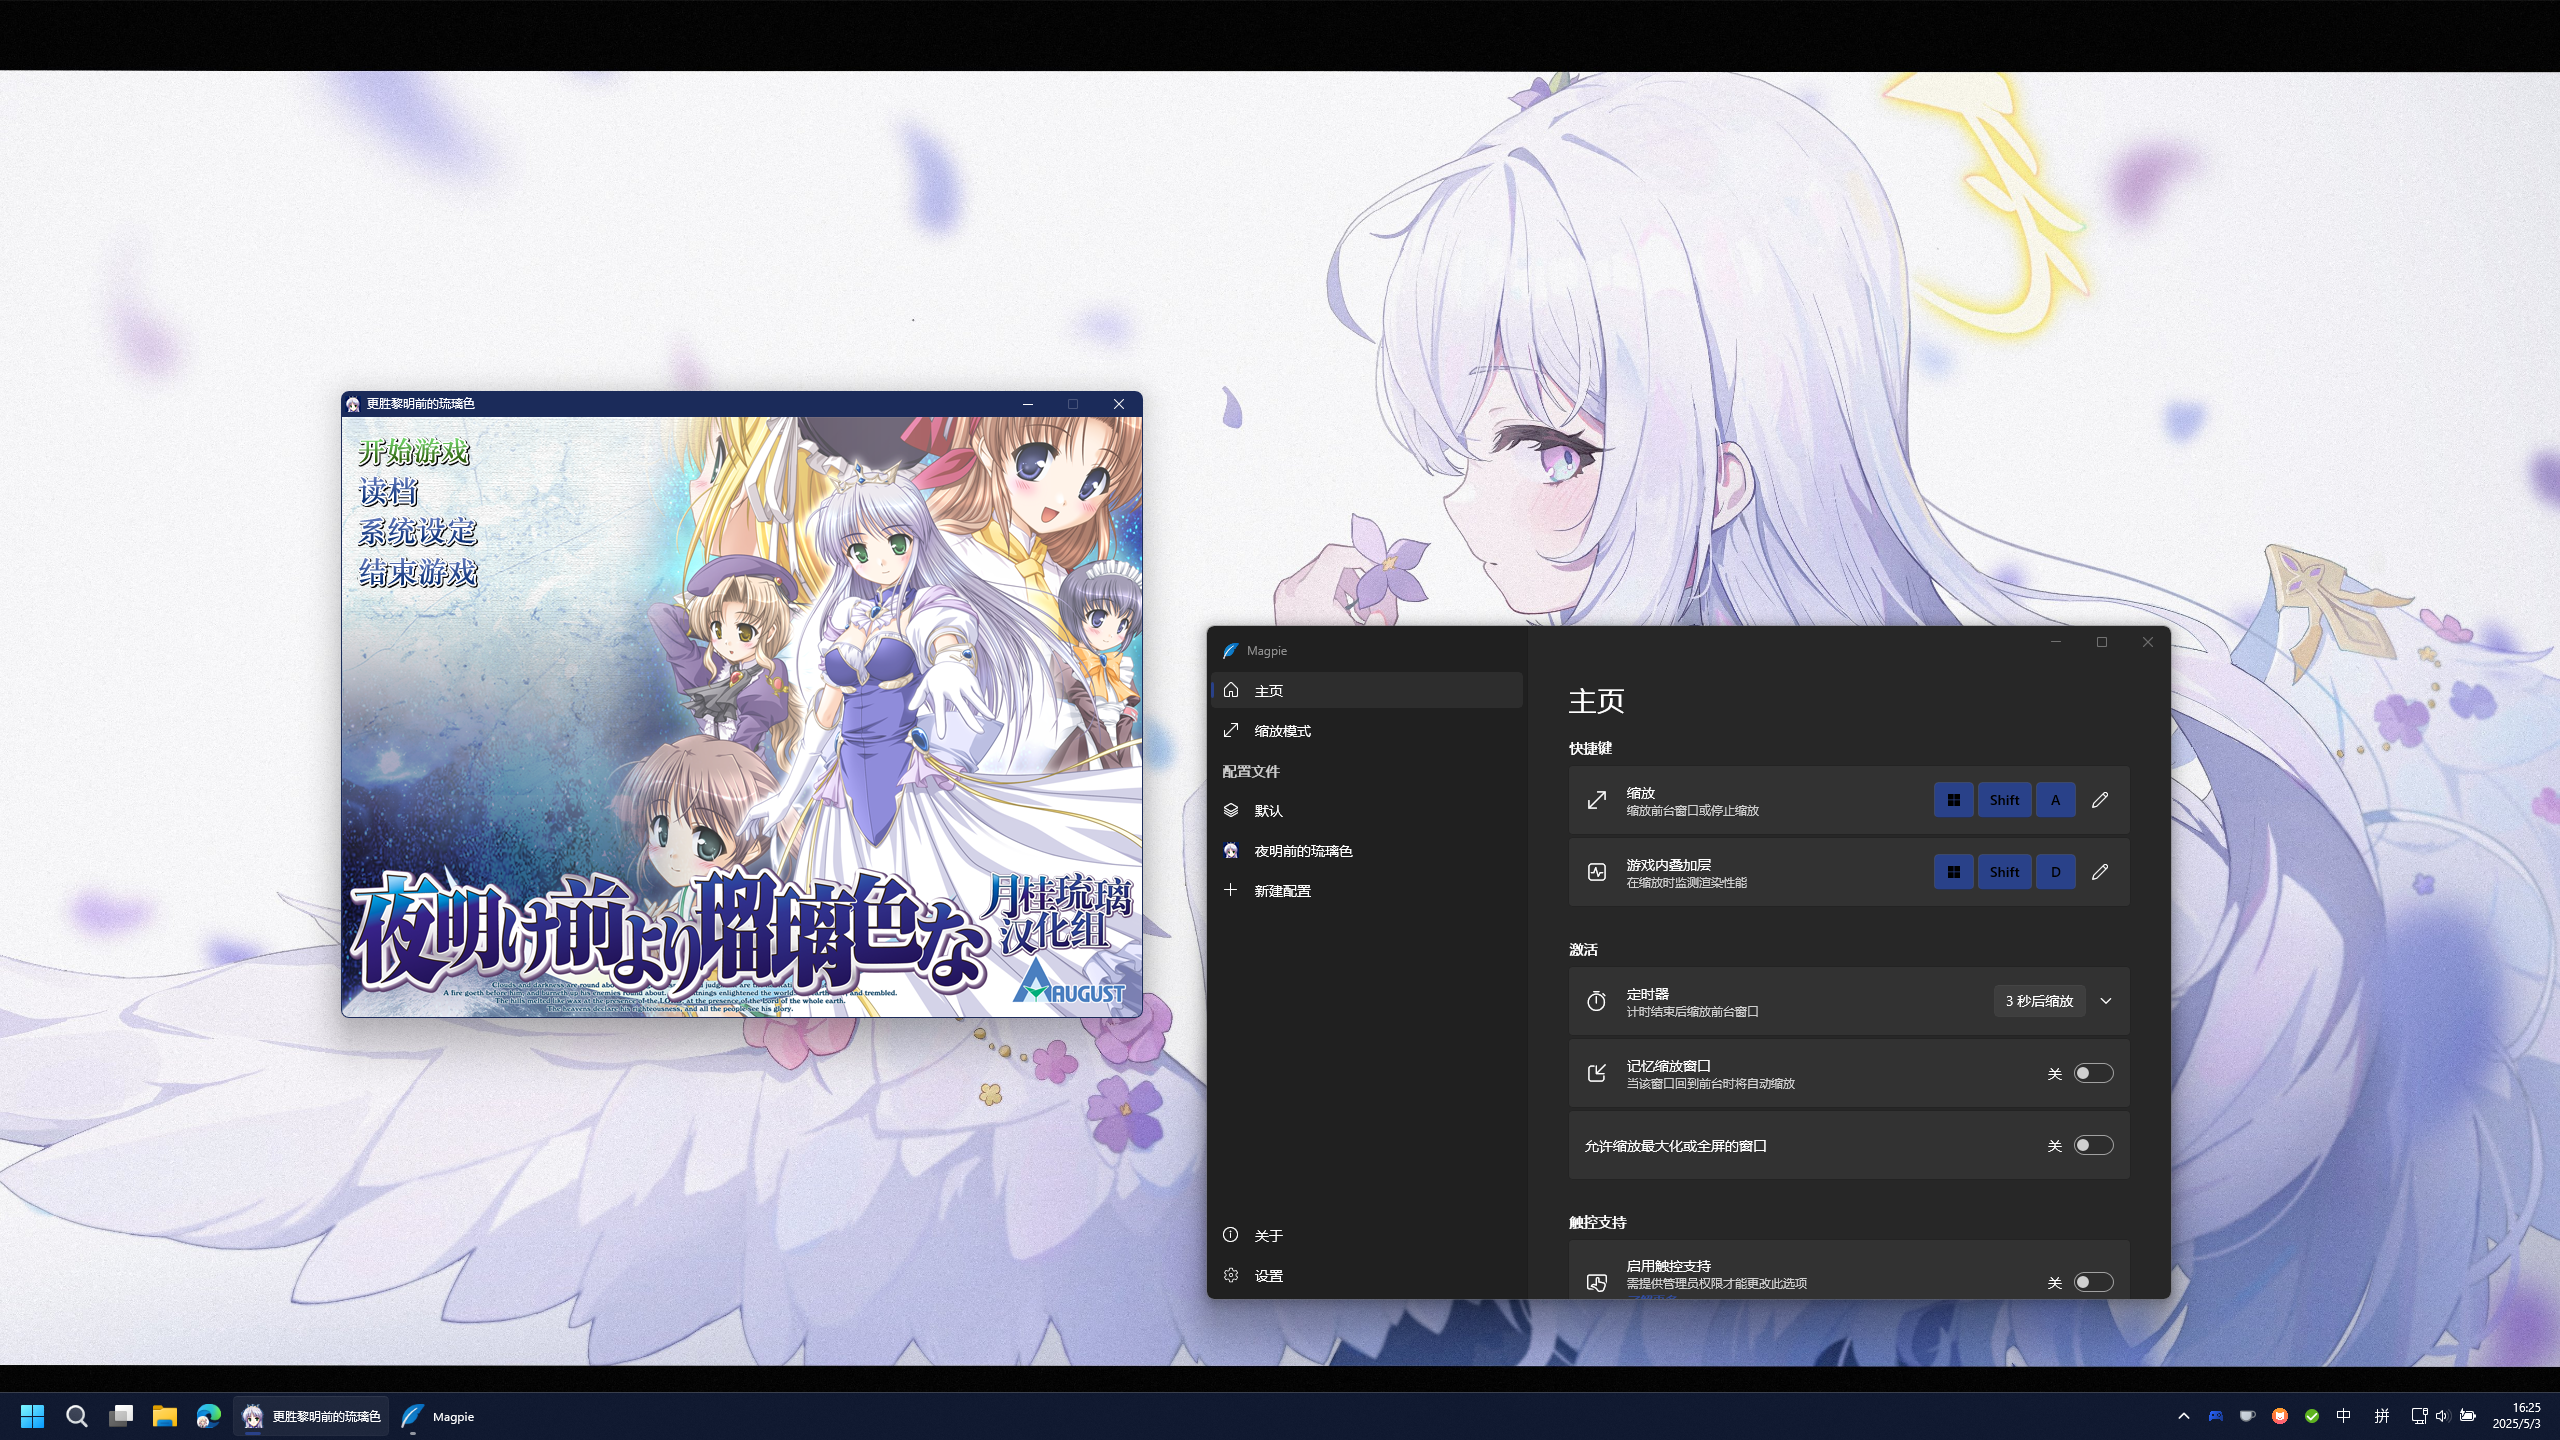The width and height of the screenshot is (2560, 1440).
Task: Show hidden system tray icons chevron
Action: pyautogui.click(x=2184, y=1416)
